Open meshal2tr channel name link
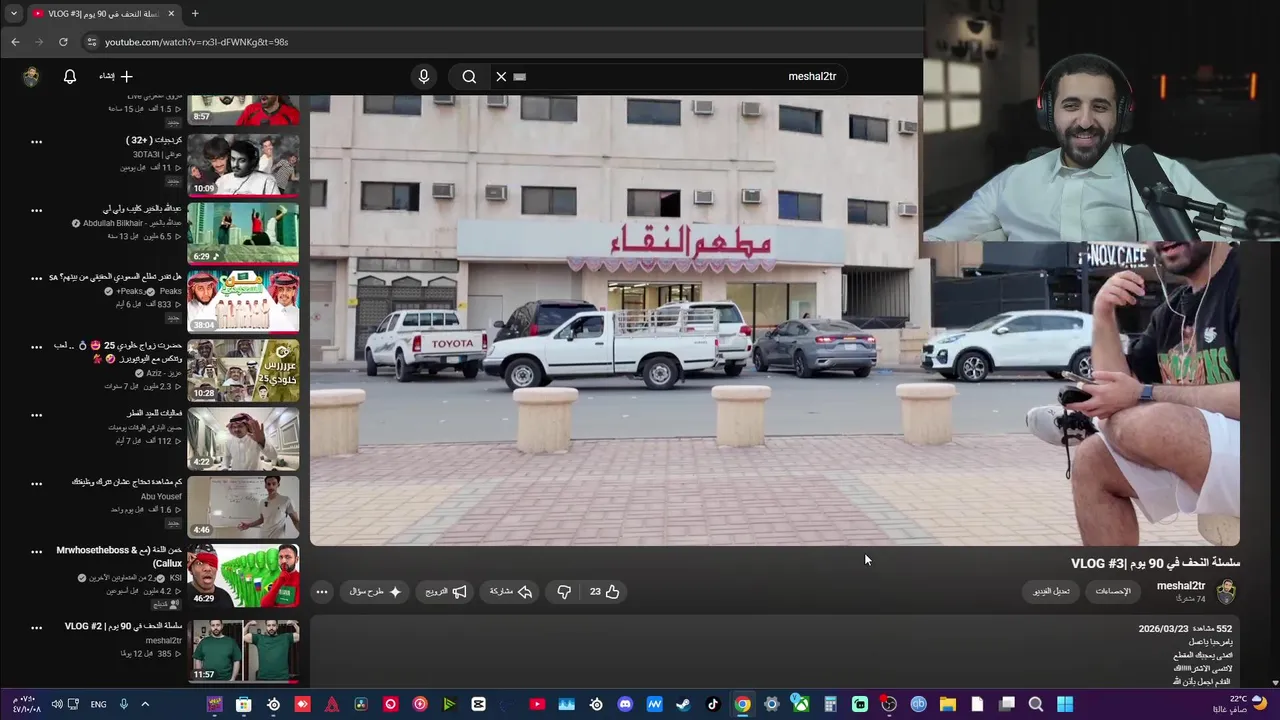The height and width of the screenshot is (720, 1280). coord(1181,586)
